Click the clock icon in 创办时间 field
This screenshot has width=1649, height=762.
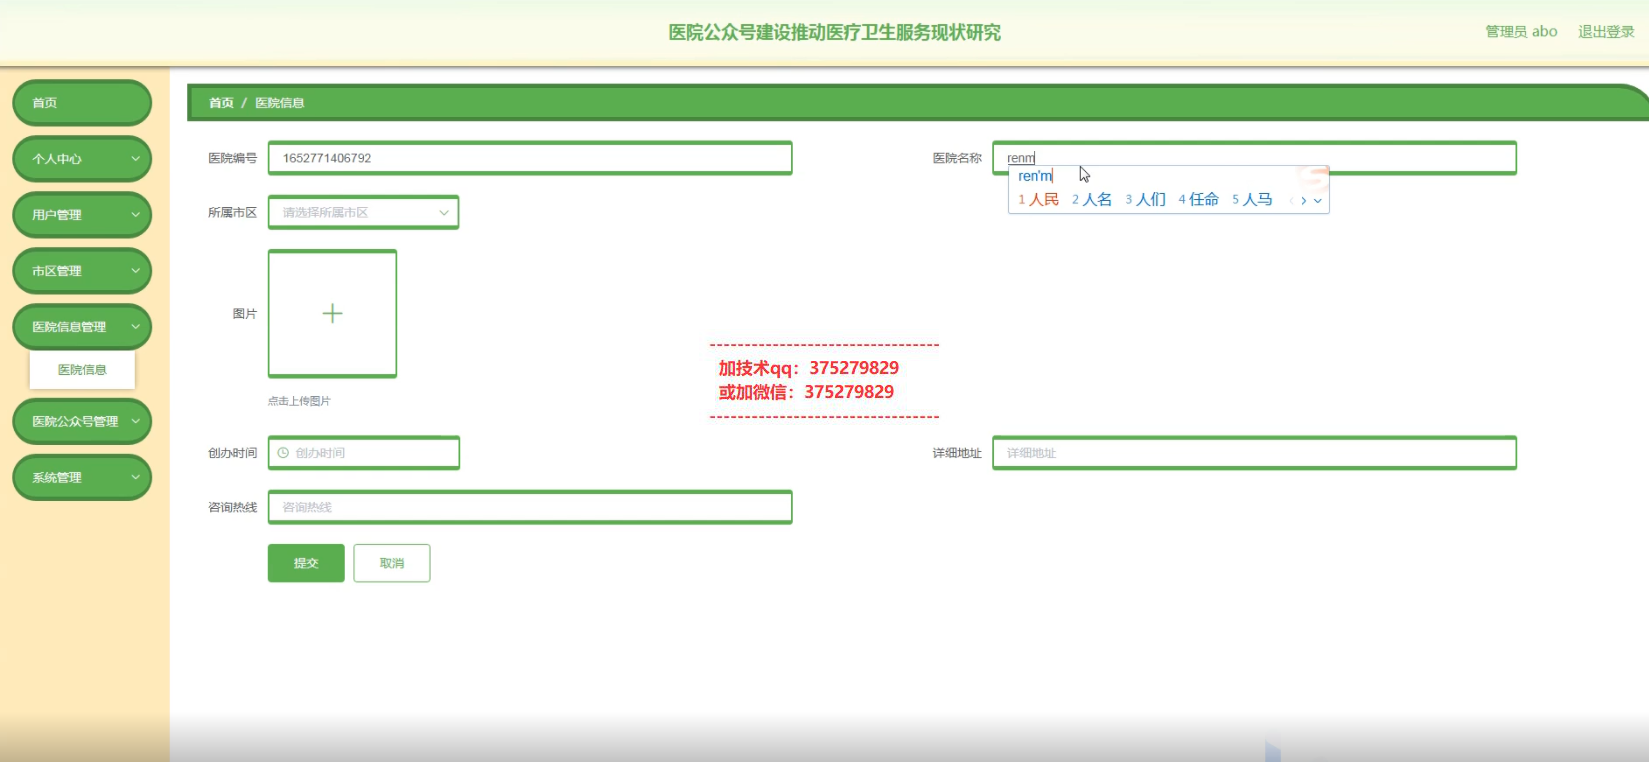tap(283, 453)
